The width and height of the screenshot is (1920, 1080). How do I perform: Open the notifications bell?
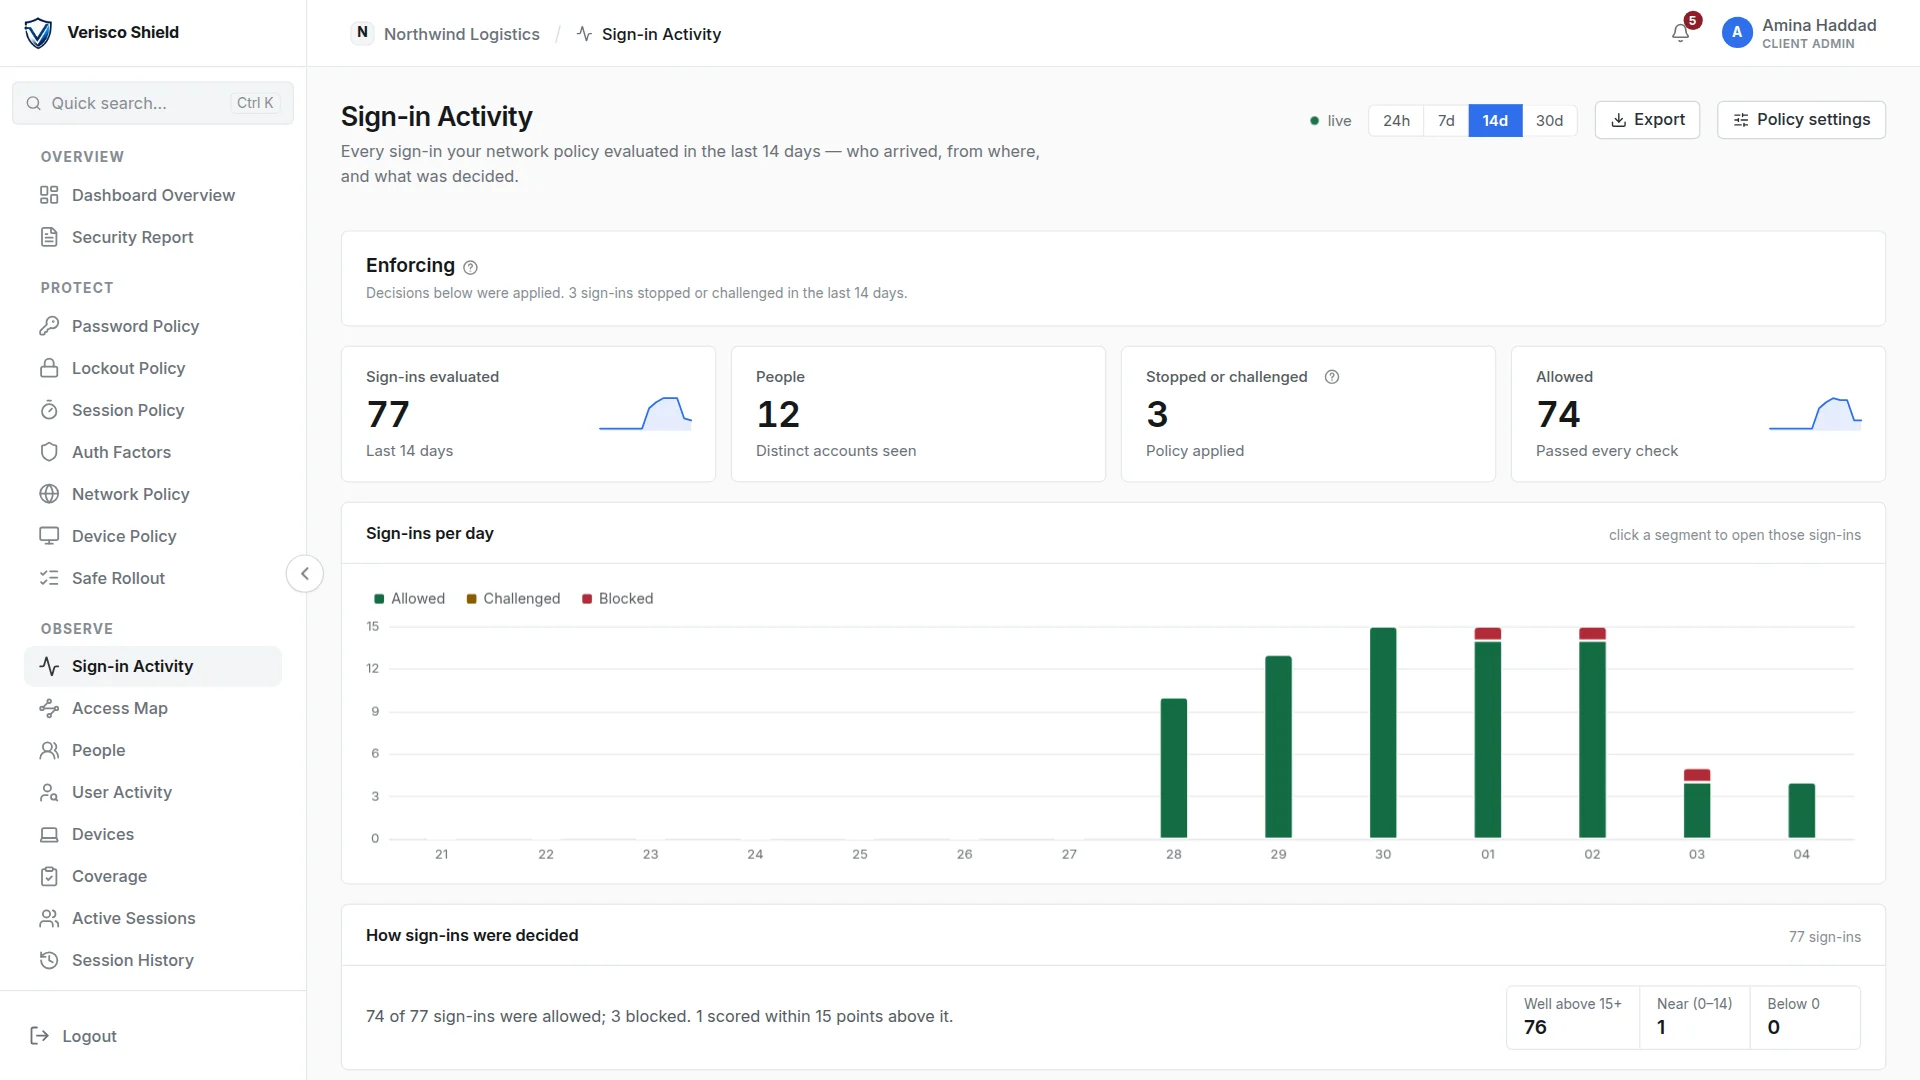pos(1680,33)
